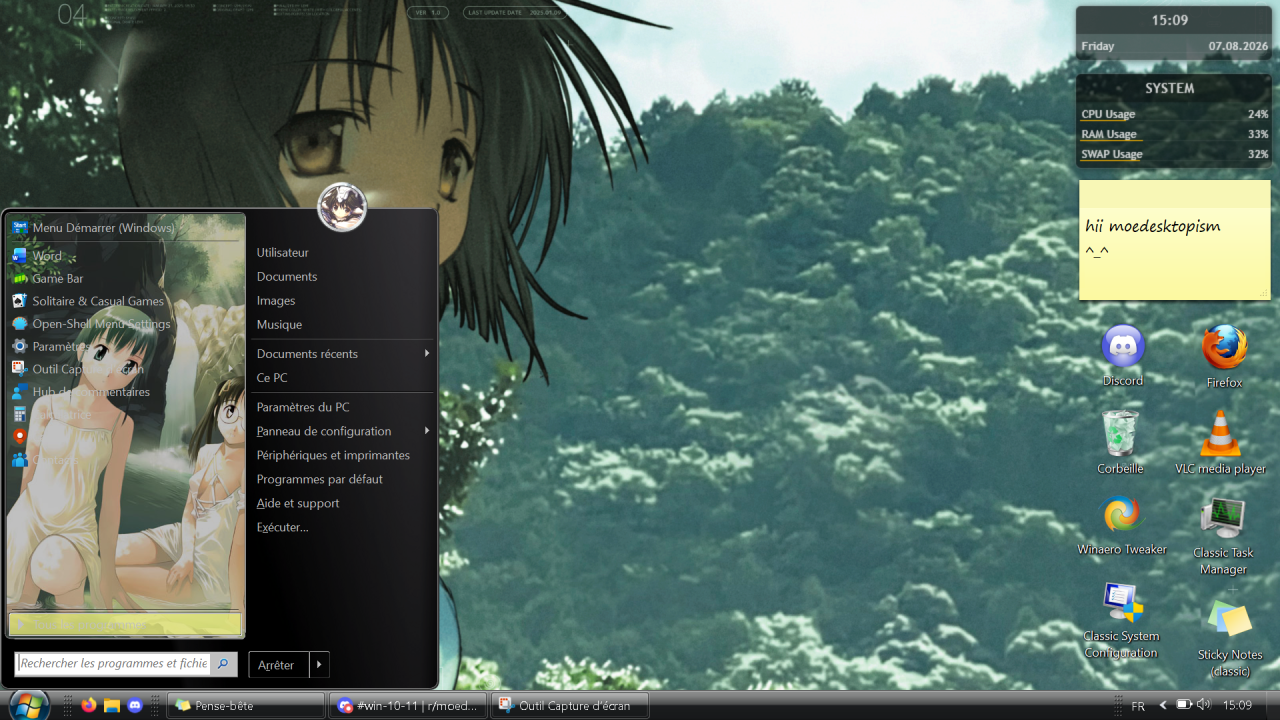This screenshot has height=720, width=1280.
Task: Switch to Outil Capture d'écran taskbar button
Action: (x=569, y=705)
